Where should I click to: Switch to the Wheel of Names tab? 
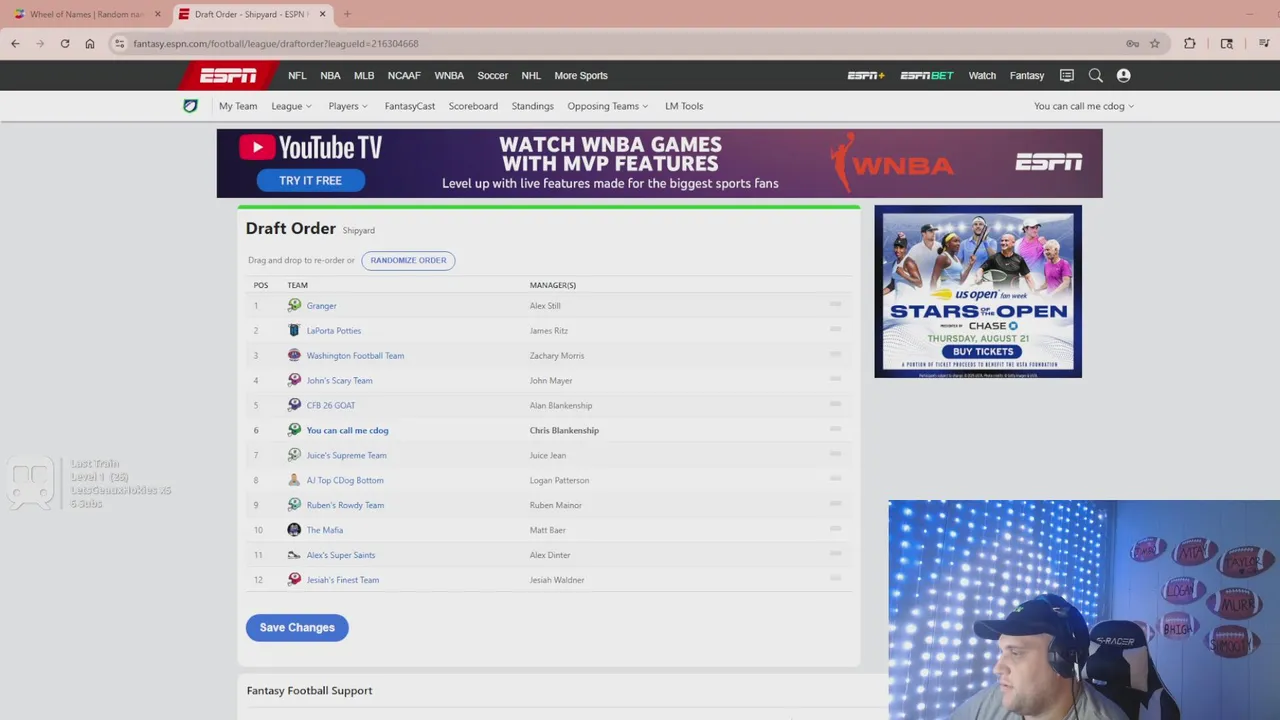85,14
